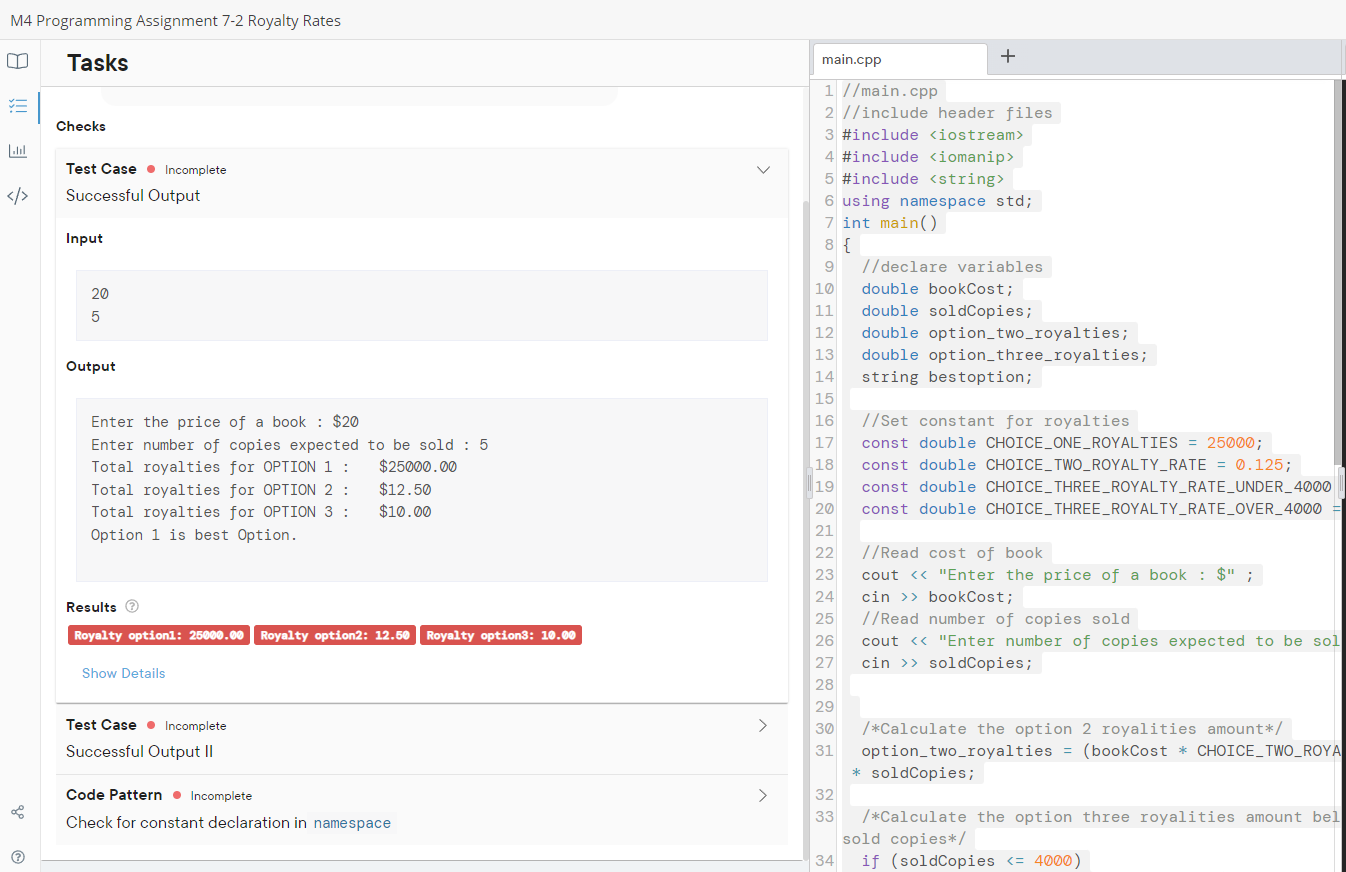Screen dimensions: 1346x872
Task: Select the Tasks checklist icon in the sidebar
Action: click(17, 106)
